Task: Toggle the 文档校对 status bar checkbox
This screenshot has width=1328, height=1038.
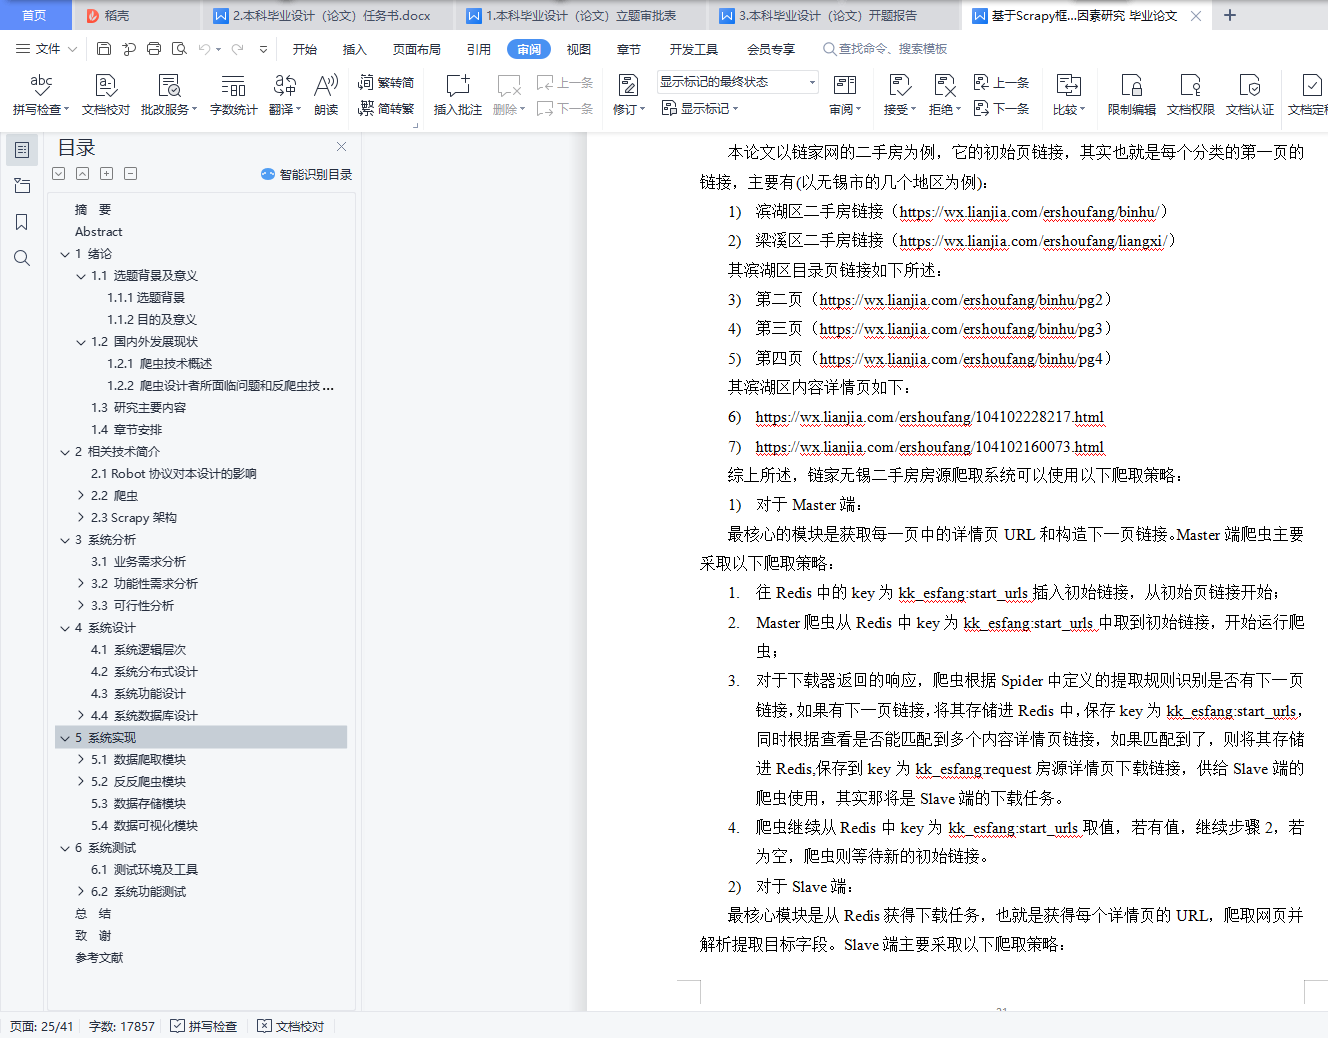Action: click(x=291, y=1026)
